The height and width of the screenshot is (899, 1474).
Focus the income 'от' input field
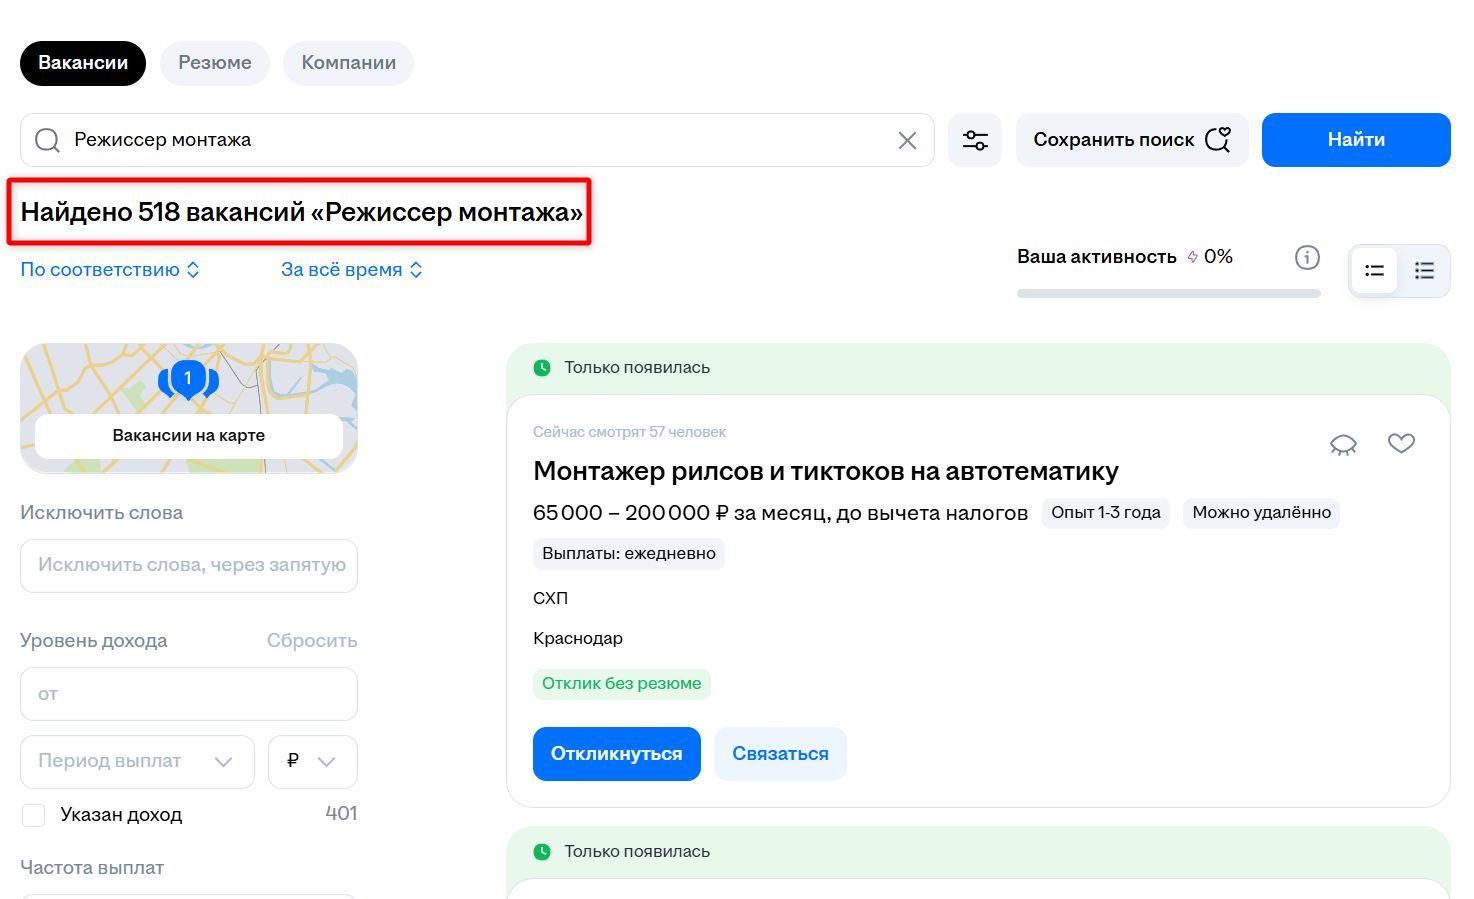point(189,694)
